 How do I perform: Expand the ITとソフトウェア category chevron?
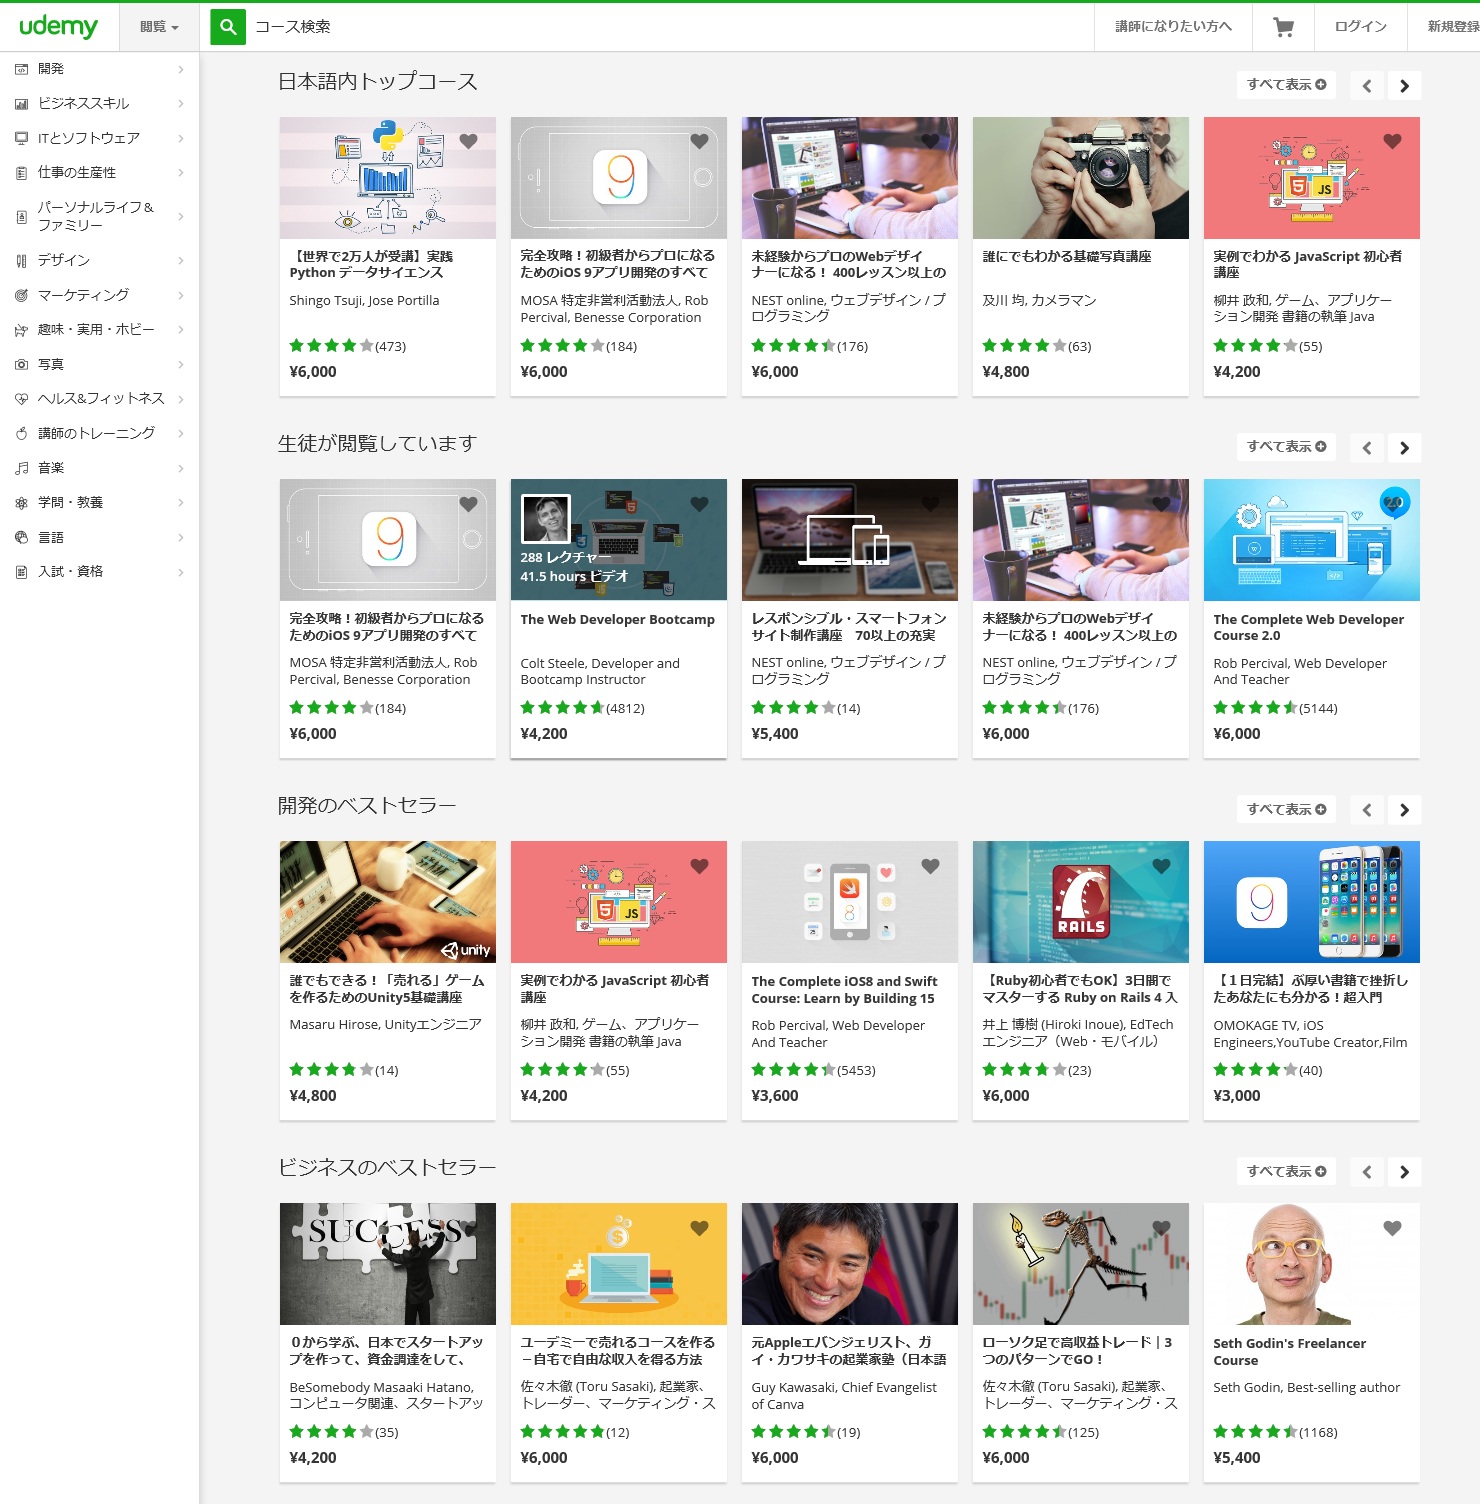181,138
